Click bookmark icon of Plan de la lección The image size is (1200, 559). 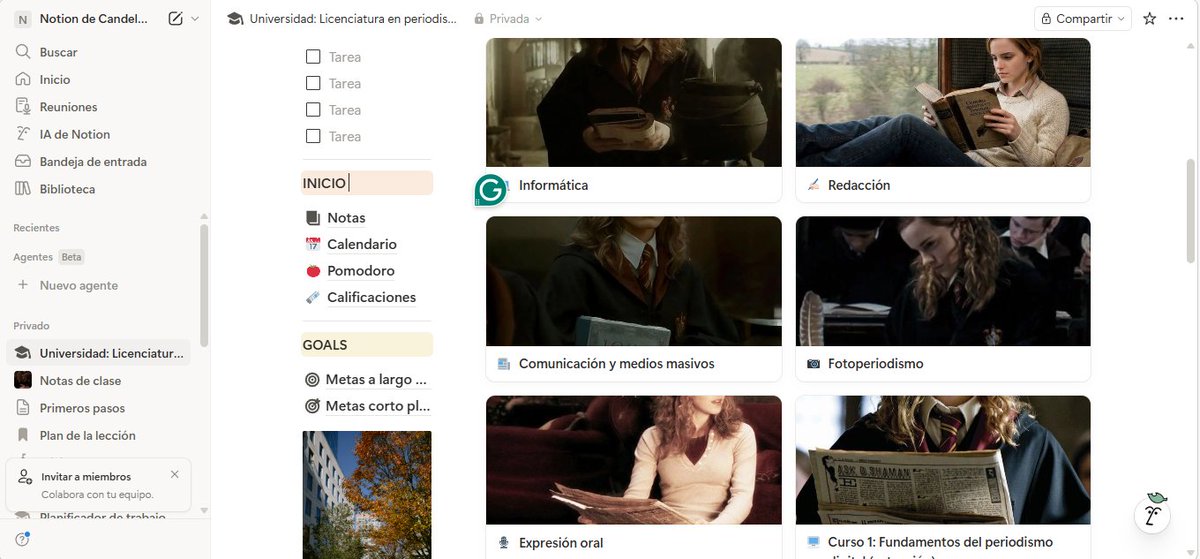(x=23, y=435)
